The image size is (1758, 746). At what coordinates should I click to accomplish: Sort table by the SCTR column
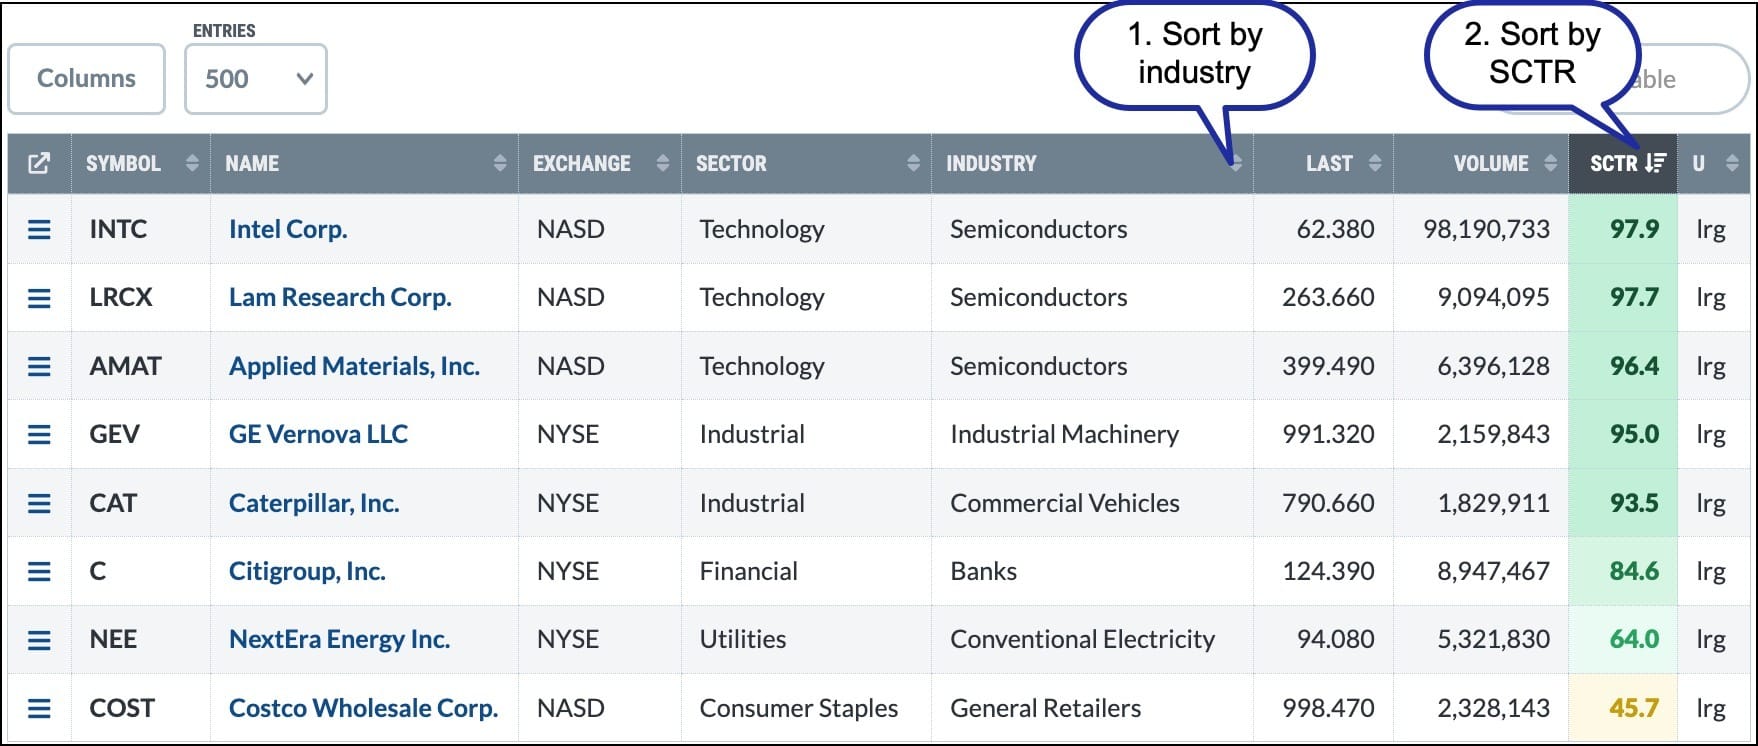tap(1627, 163)
